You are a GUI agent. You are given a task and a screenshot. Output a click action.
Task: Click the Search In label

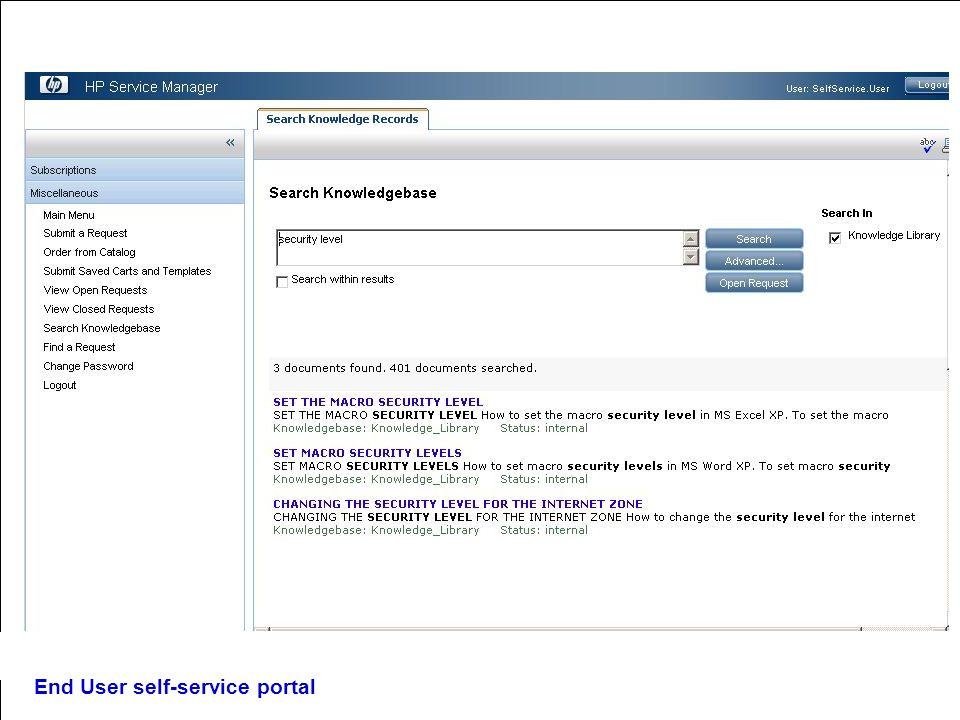(x=847, y=213)
